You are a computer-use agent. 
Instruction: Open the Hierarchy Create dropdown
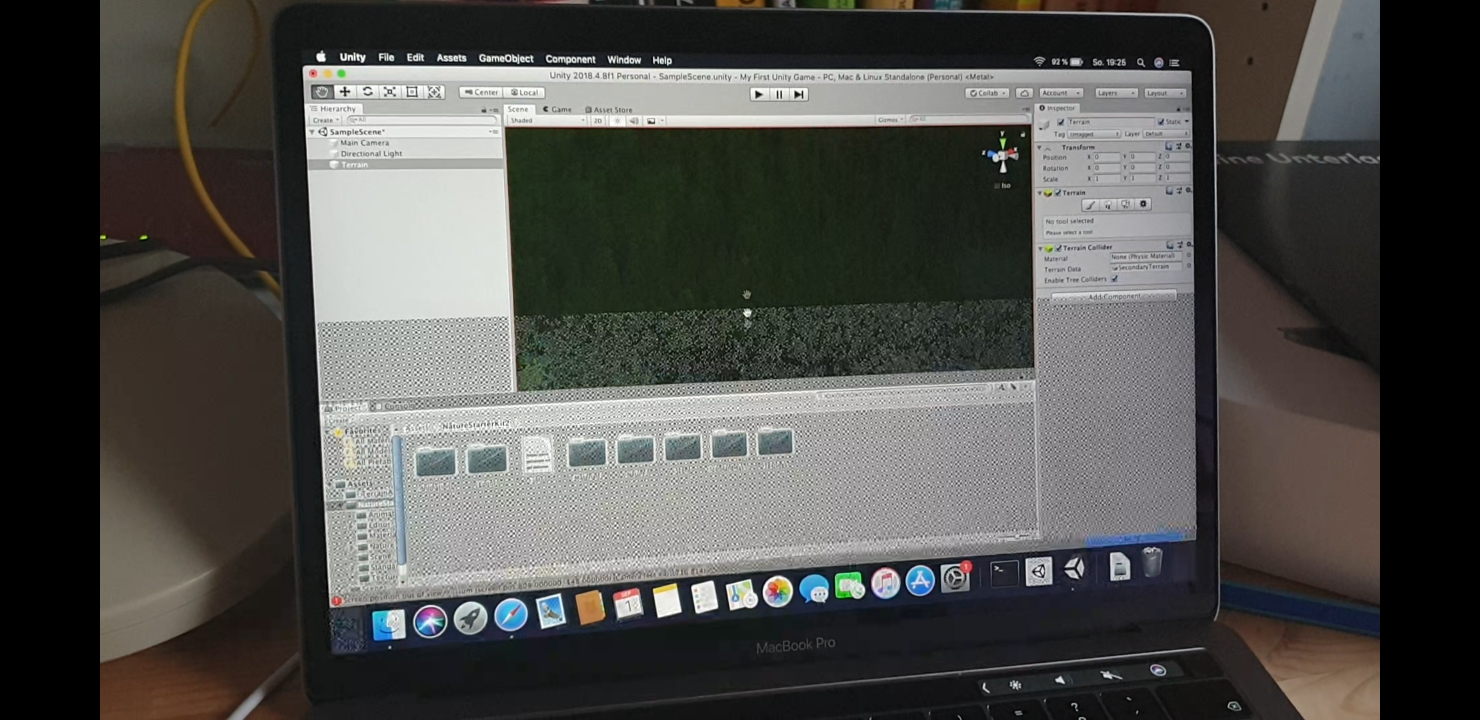324,120
